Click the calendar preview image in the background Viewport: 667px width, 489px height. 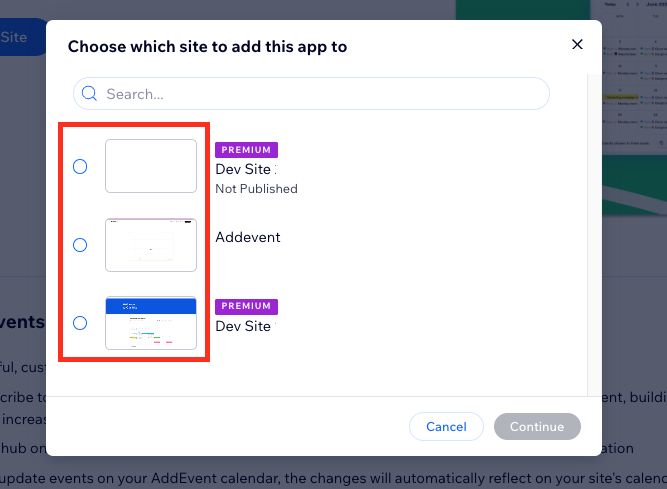pyautogui.click(x=634, y=106)
